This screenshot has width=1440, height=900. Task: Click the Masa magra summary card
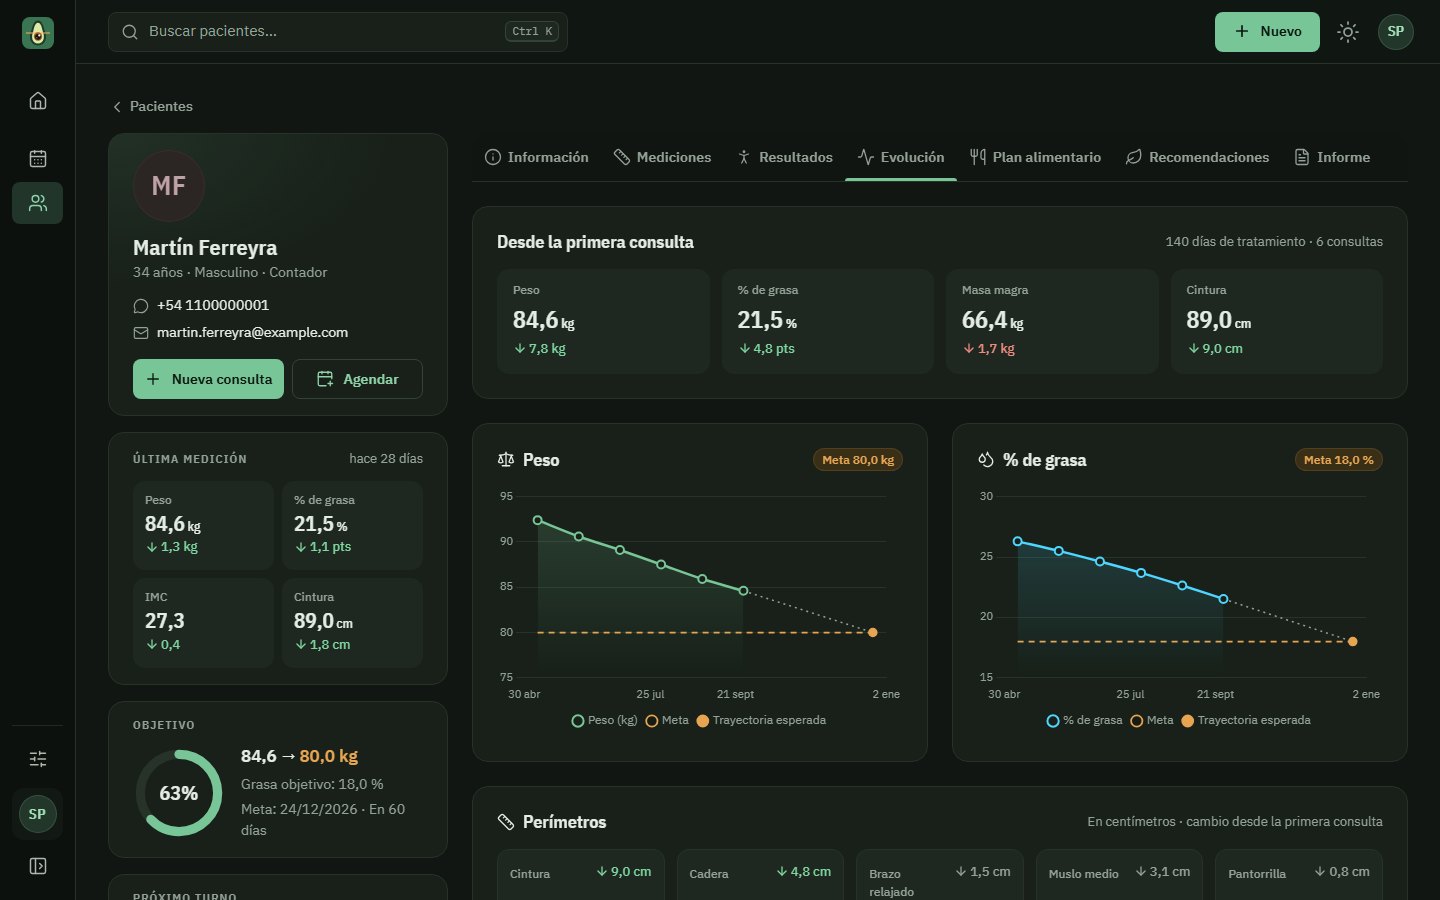(x=1052, y=321)
